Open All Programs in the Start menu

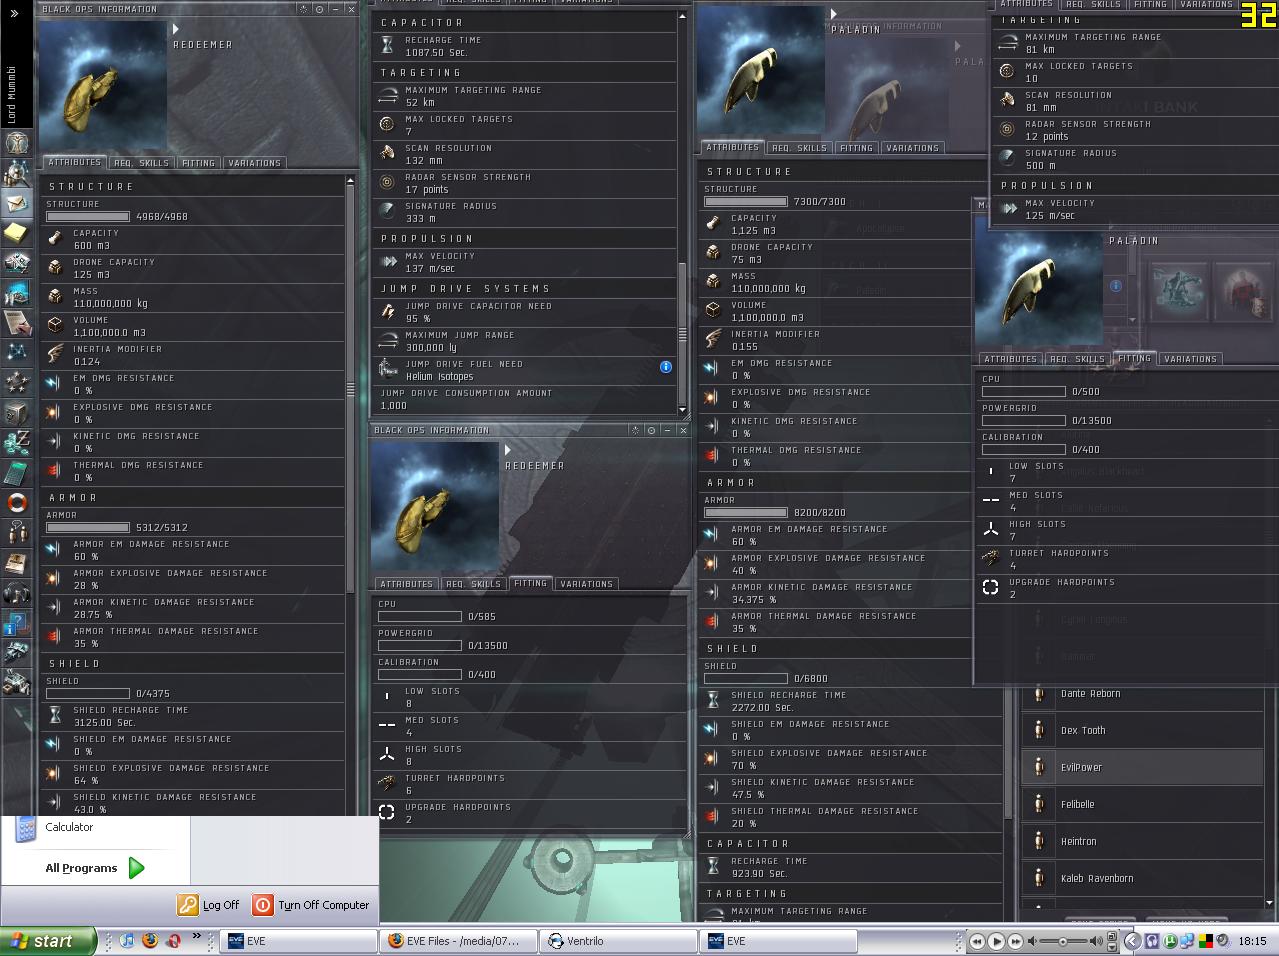(95, 868)
